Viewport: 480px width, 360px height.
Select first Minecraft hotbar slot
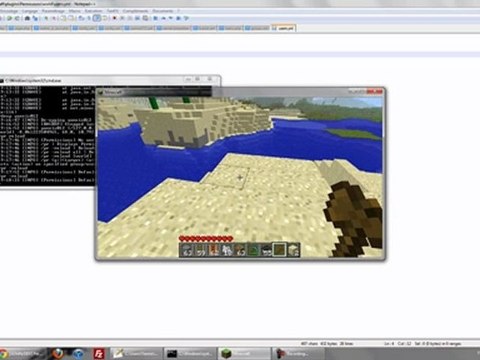[187, 250]
